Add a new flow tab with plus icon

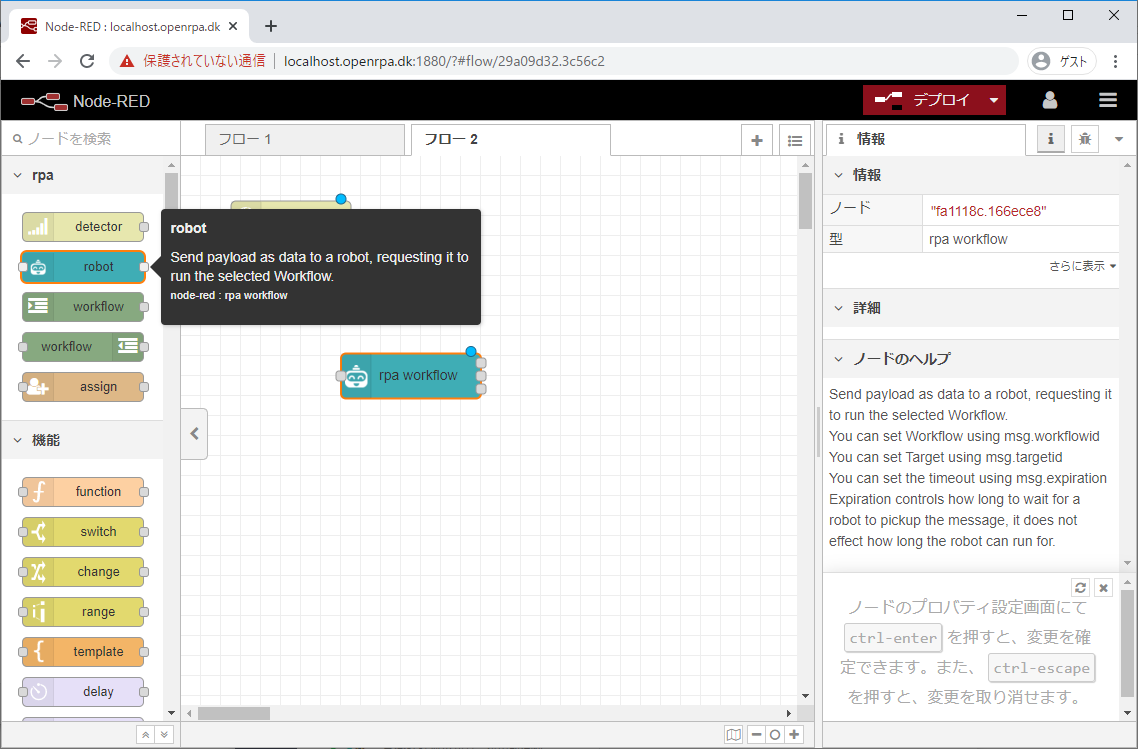click(757, 141)
